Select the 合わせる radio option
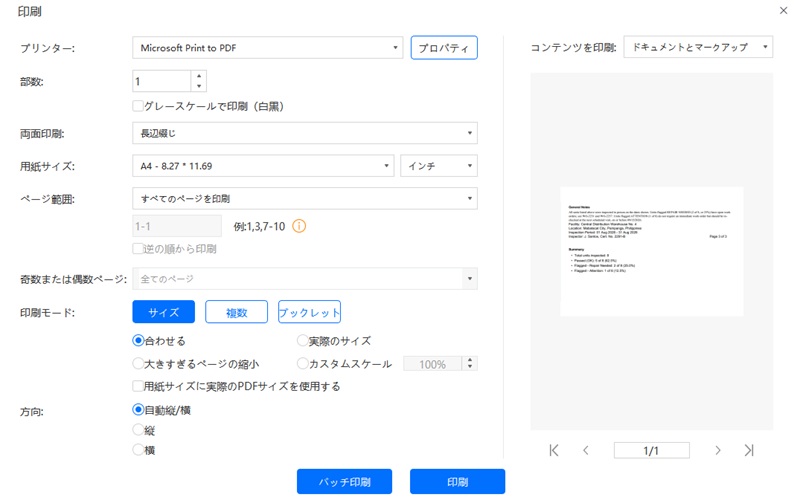The width and height of the screenshot is (800, 503). [x=138, y=340]
